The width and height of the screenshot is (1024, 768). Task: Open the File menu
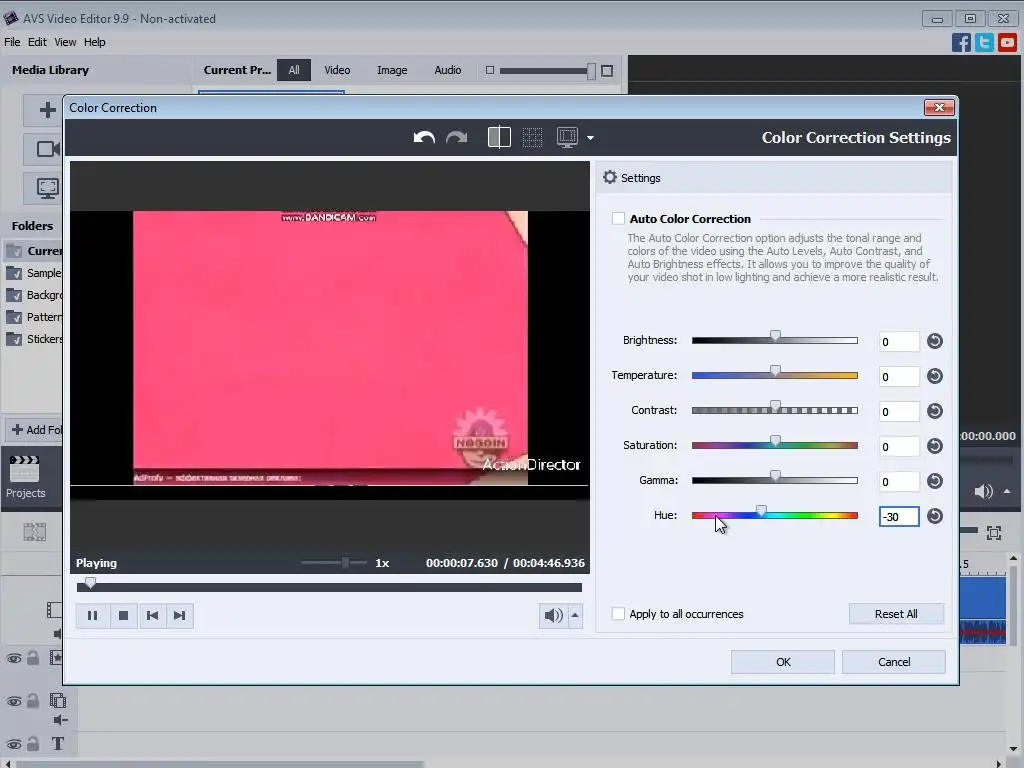pyautogui.click(x=12, y=42)
